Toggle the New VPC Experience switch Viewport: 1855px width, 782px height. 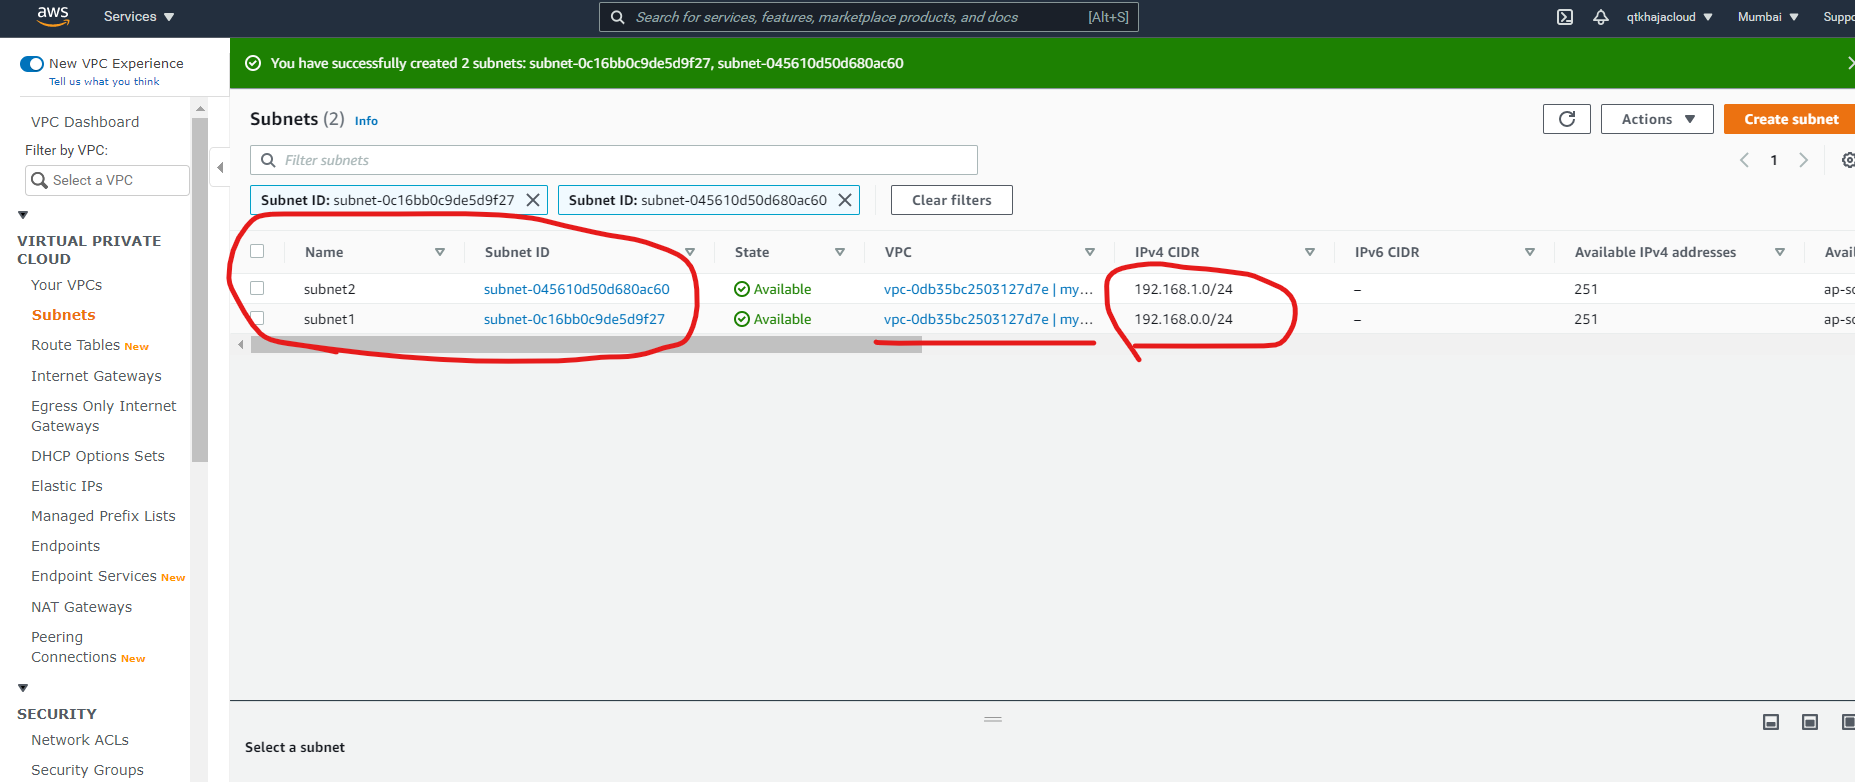tap(32, 64)
